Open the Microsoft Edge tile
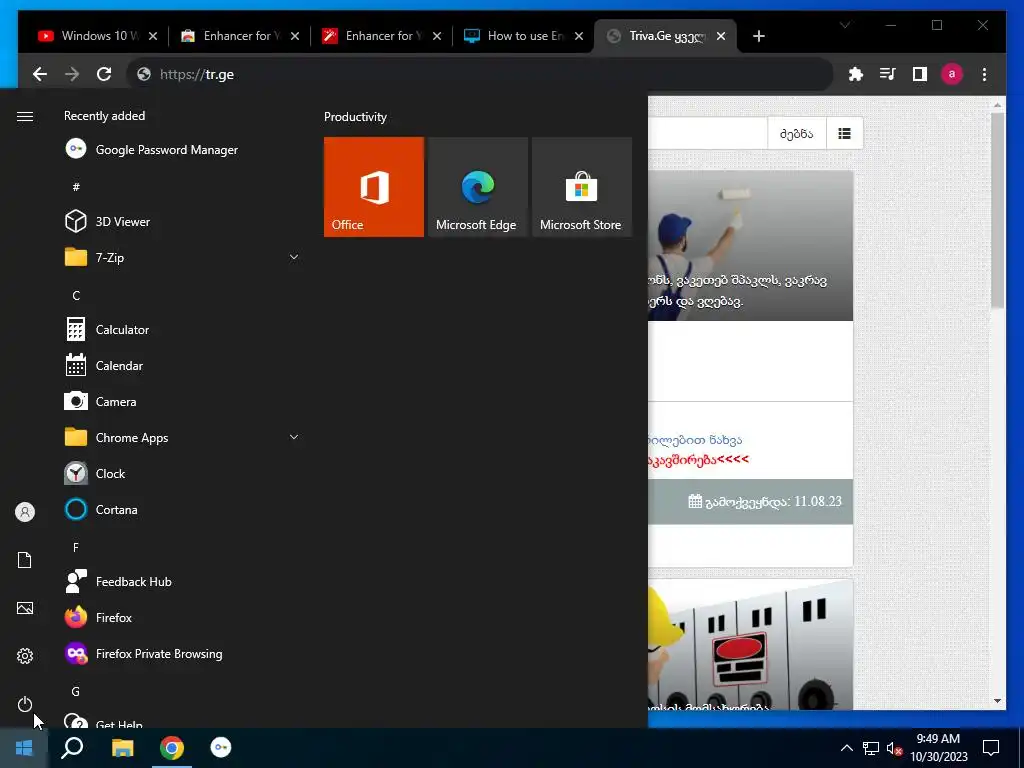The width and height of the screenshot is (1024, 768). pyautogui.click(x=477, y=187)
